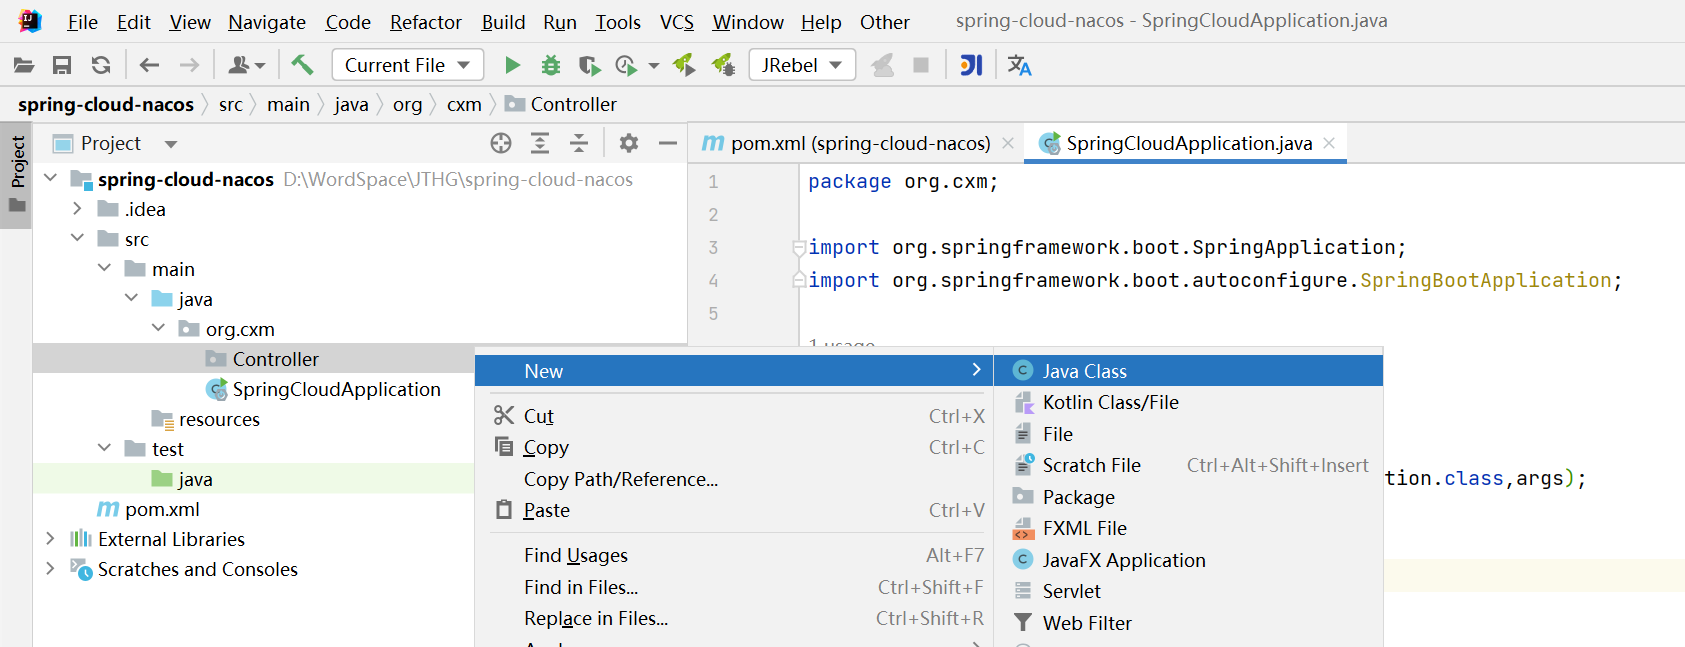Choose JavaFX Application option
The width and height of the screenshot is (1685, 647).
coord(1188,560)
